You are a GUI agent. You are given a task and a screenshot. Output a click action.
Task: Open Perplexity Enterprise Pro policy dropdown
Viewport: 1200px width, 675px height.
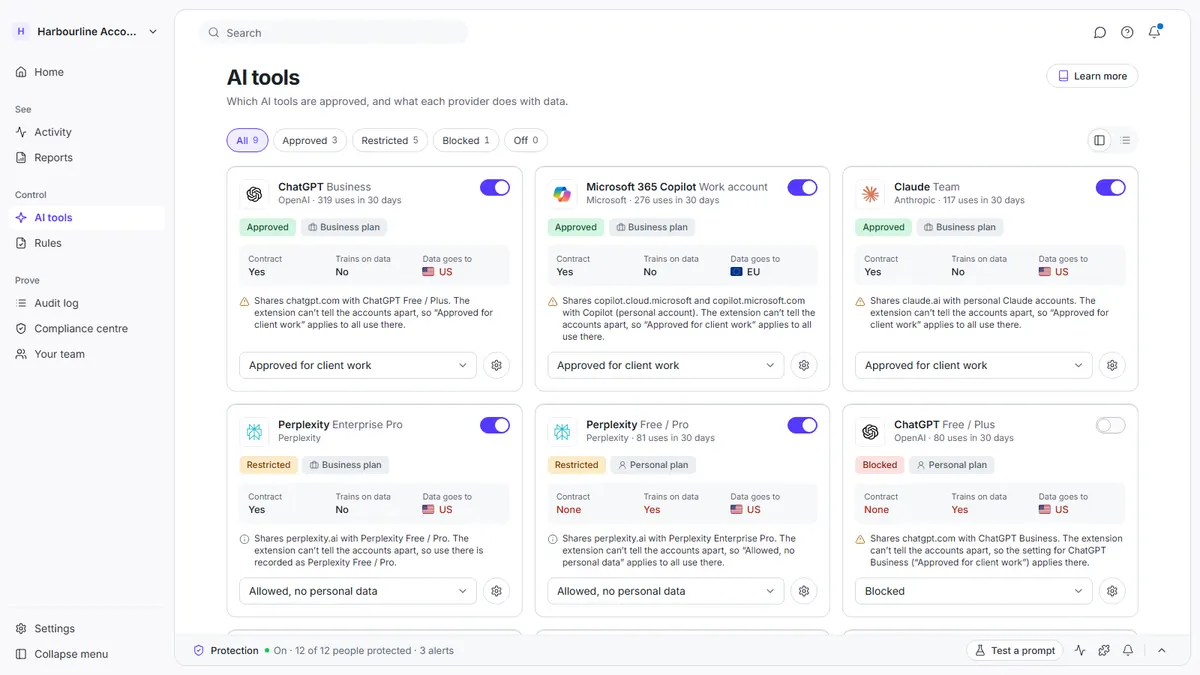point(358,591)
